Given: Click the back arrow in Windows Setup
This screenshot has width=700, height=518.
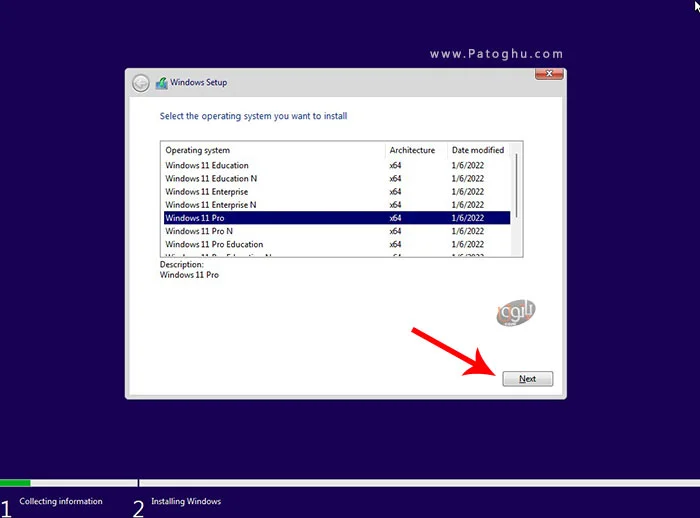Looking at the screenshot, I should pos(141,83).
